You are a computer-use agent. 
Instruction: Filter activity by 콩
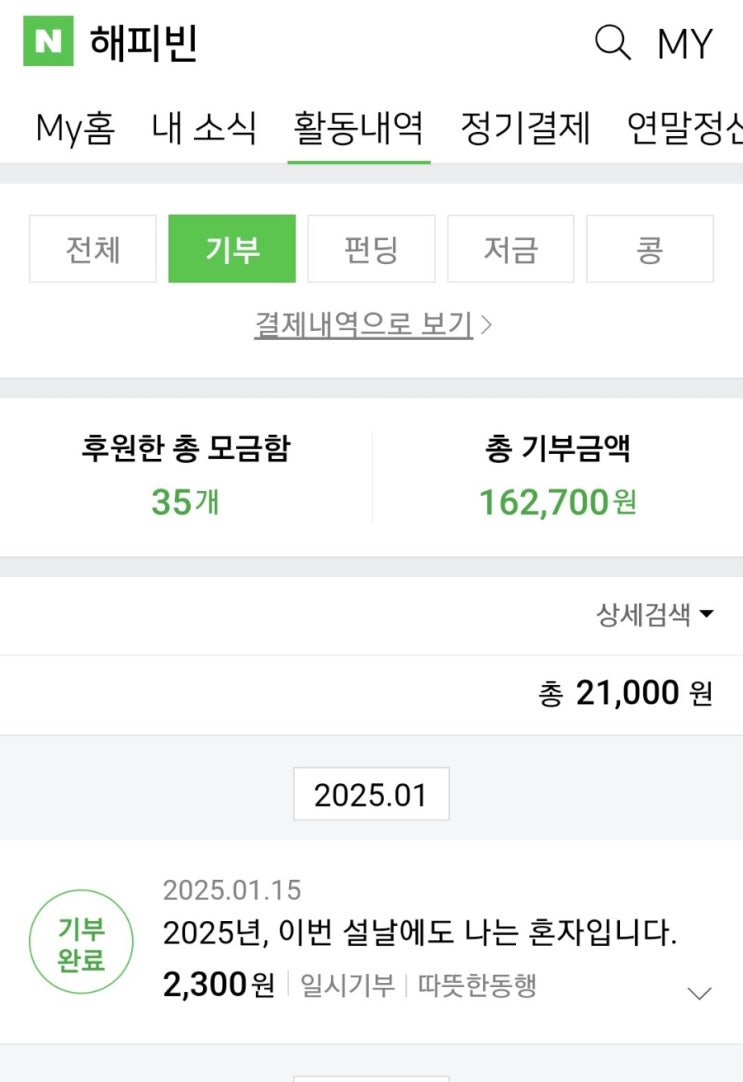649,249
